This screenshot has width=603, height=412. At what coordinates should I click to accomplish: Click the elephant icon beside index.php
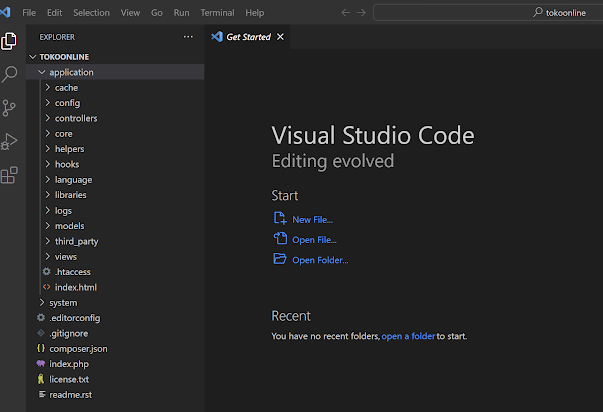pyautogui.click(x=41, y=364)
